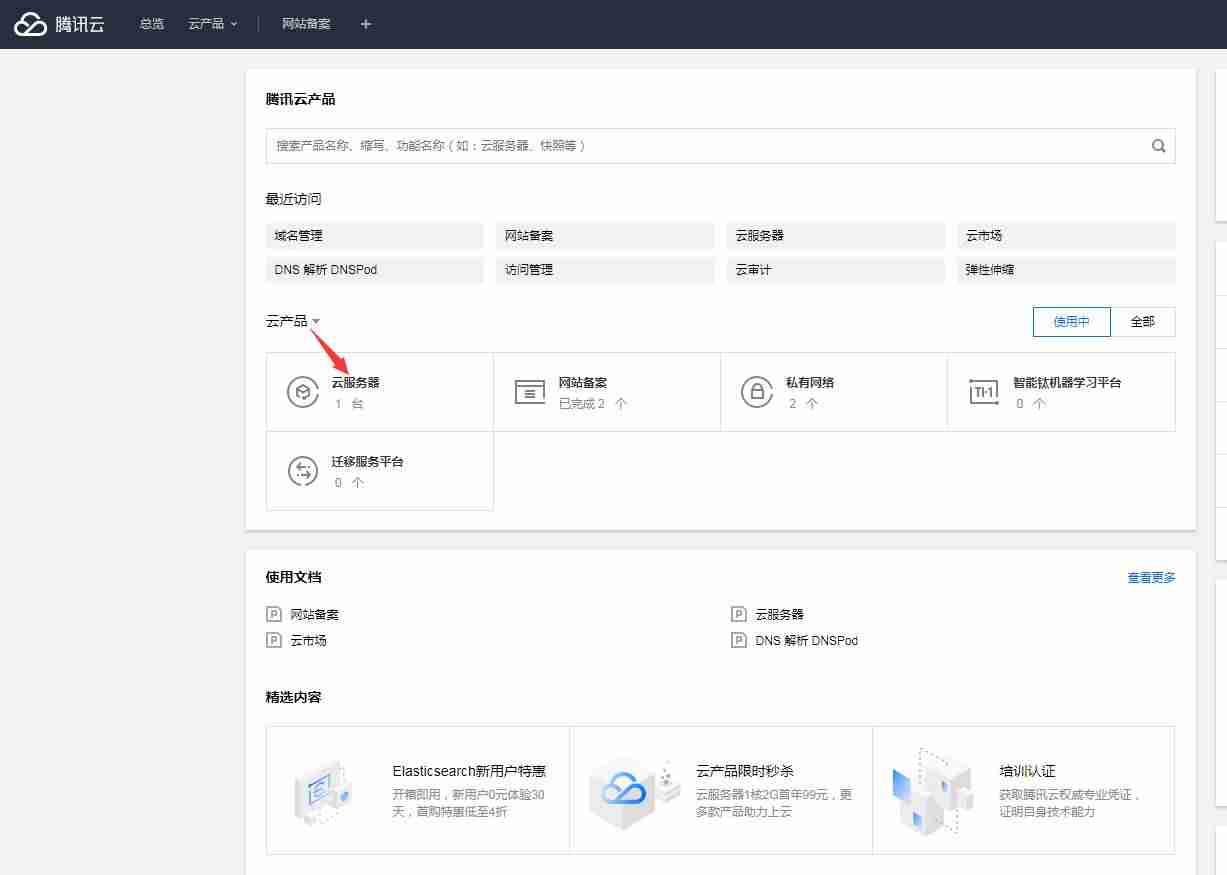This screenshot has height=875, width=1227.
Task: Click 查看更多 link
Action: 1151,578
